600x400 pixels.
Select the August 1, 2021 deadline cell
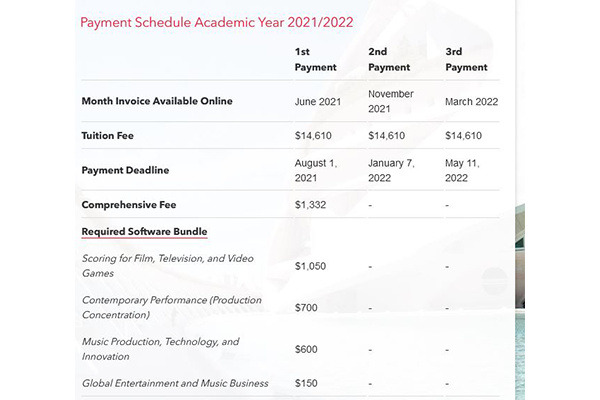coord(320,169)
